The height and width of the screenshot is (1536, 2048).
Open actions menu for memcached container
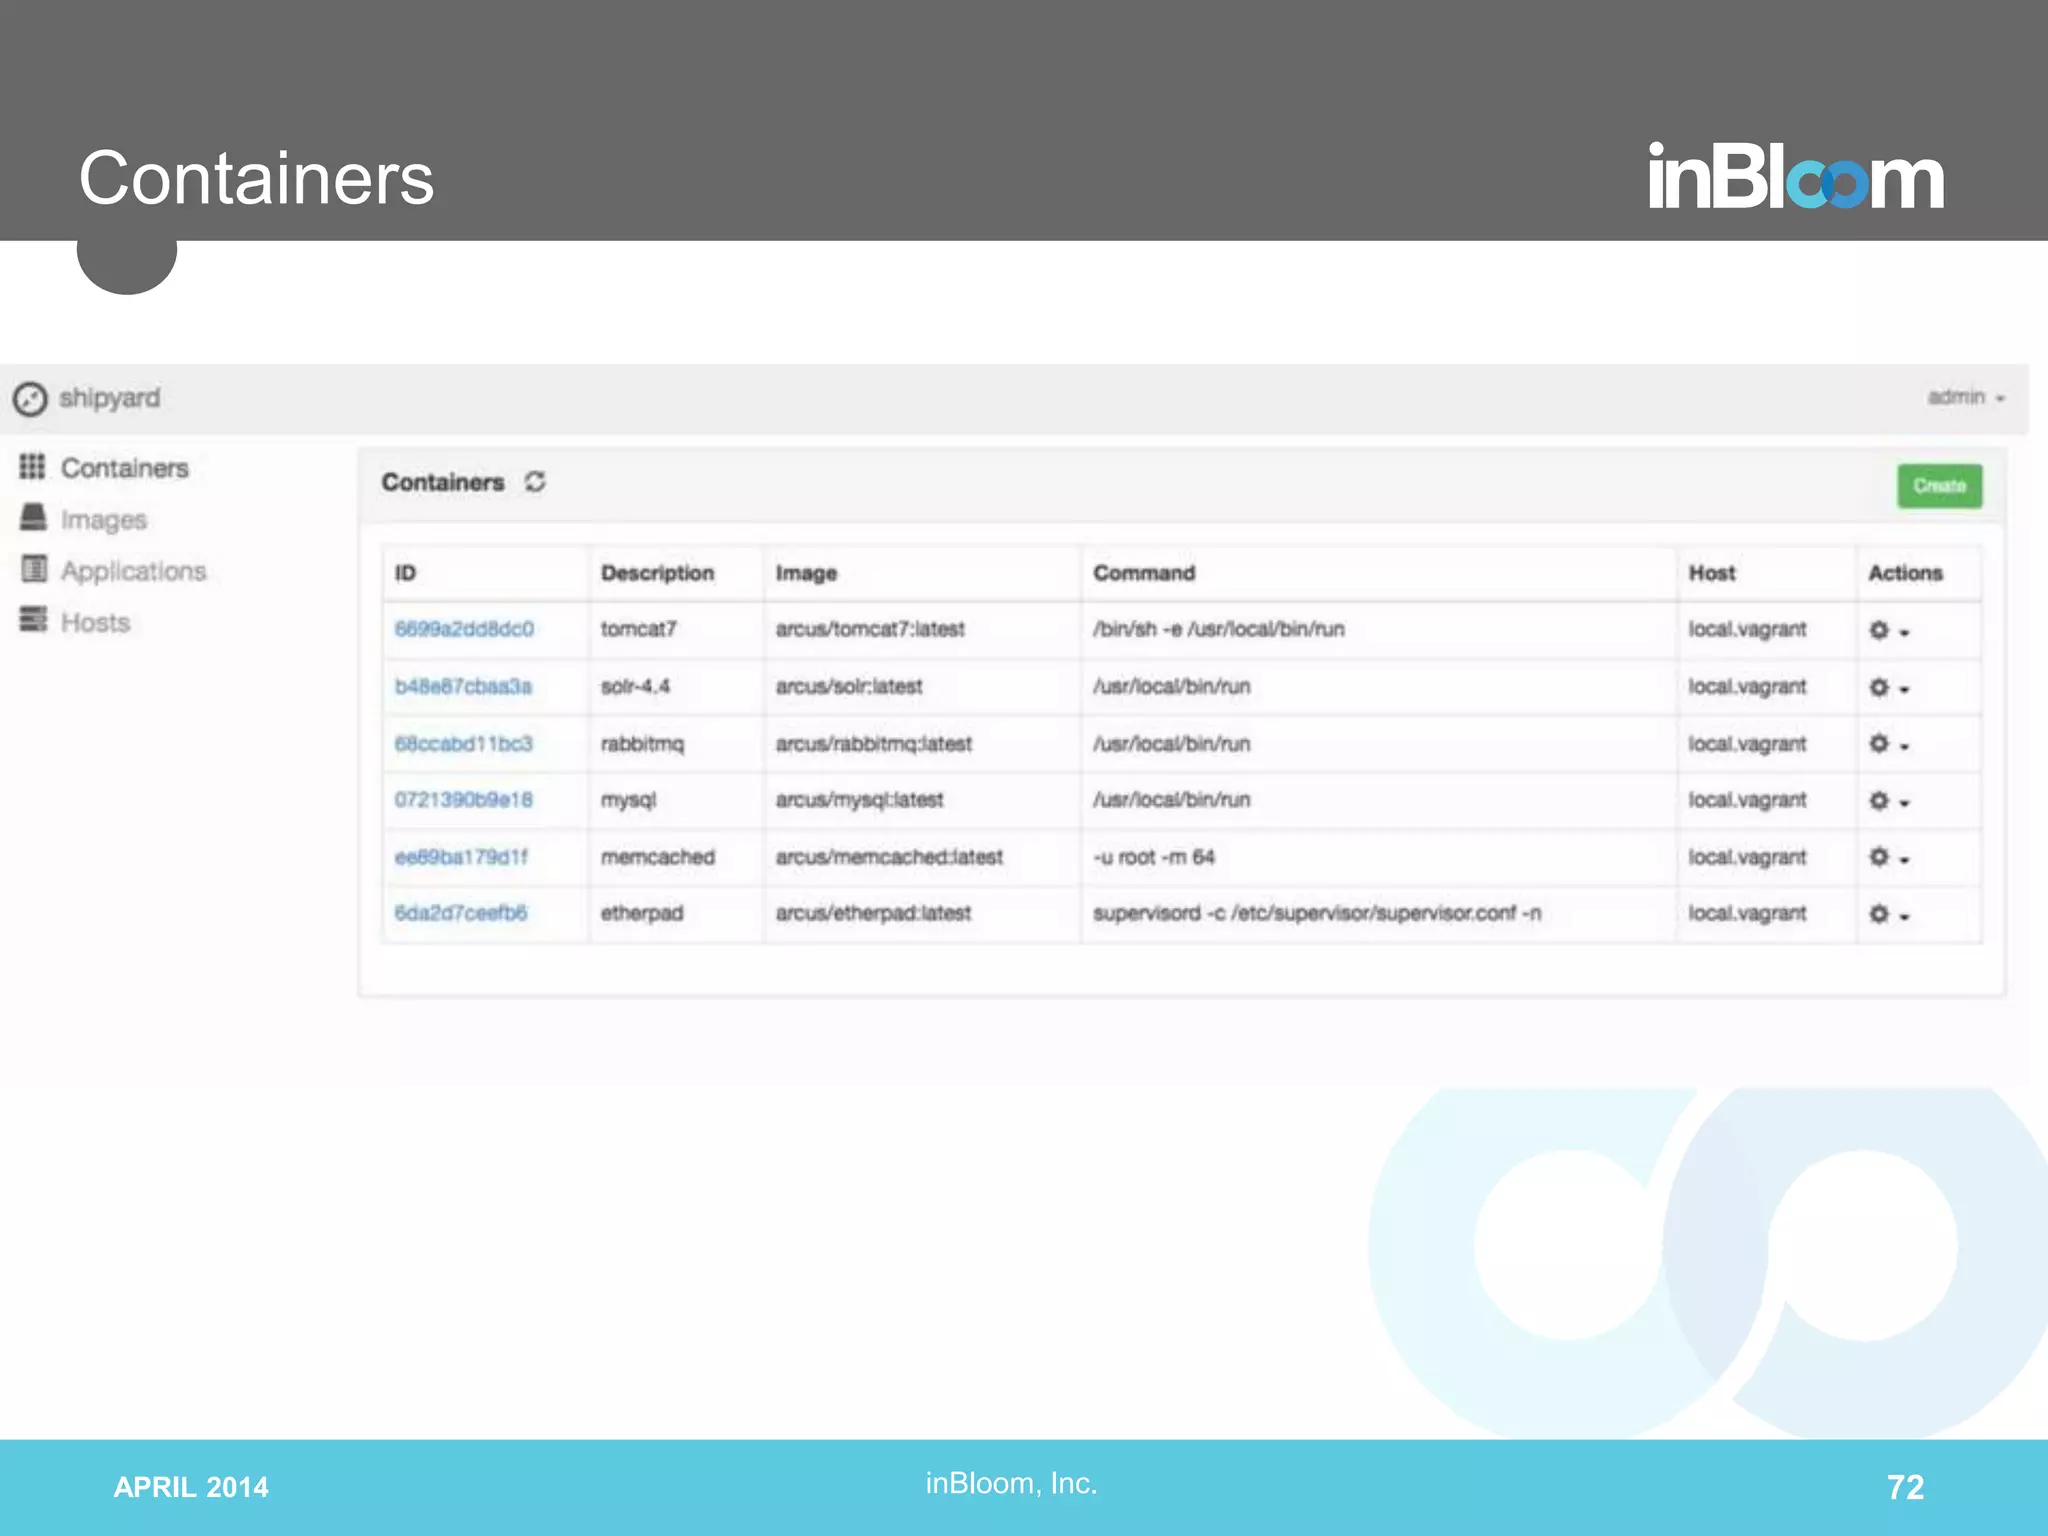[x=1889, y=858]
